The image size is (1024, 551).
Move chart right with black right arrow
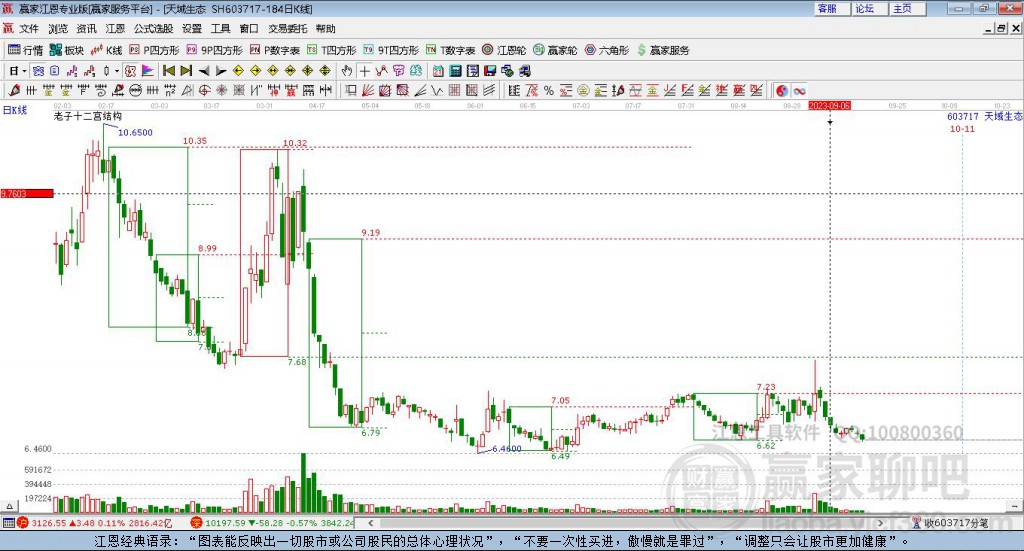tap(221, 71)
